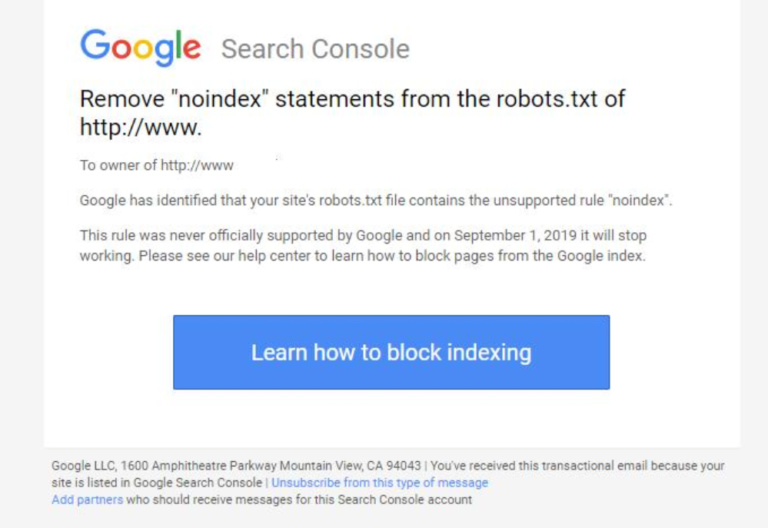This screenshot has width=768, height=528.
Task: Click "Google Search Console" in the footer
Action: point(204,483)
